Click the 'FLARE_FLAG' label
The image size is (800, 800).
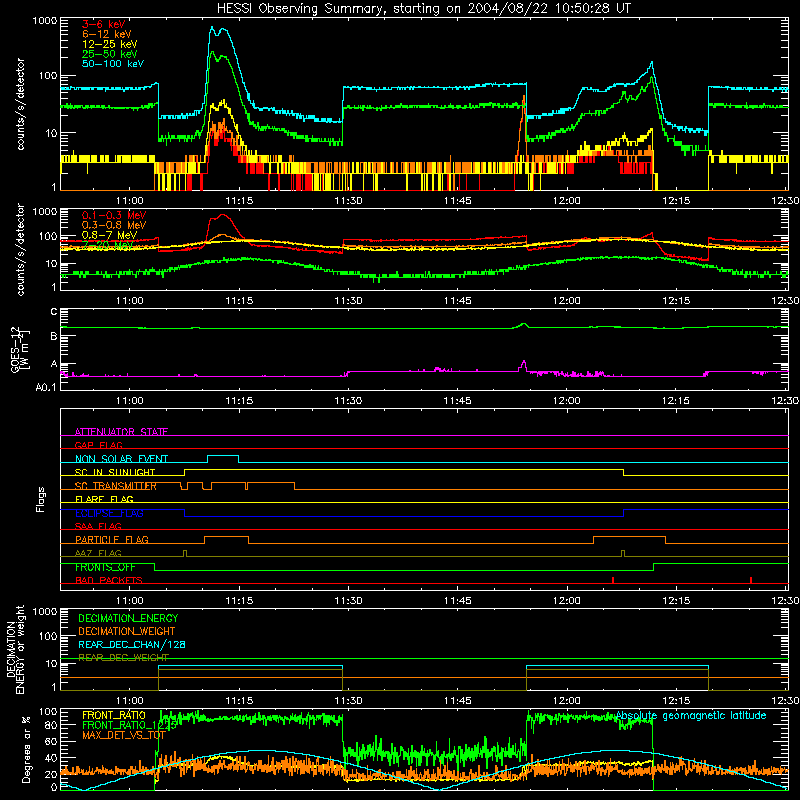tap(104, 499)
